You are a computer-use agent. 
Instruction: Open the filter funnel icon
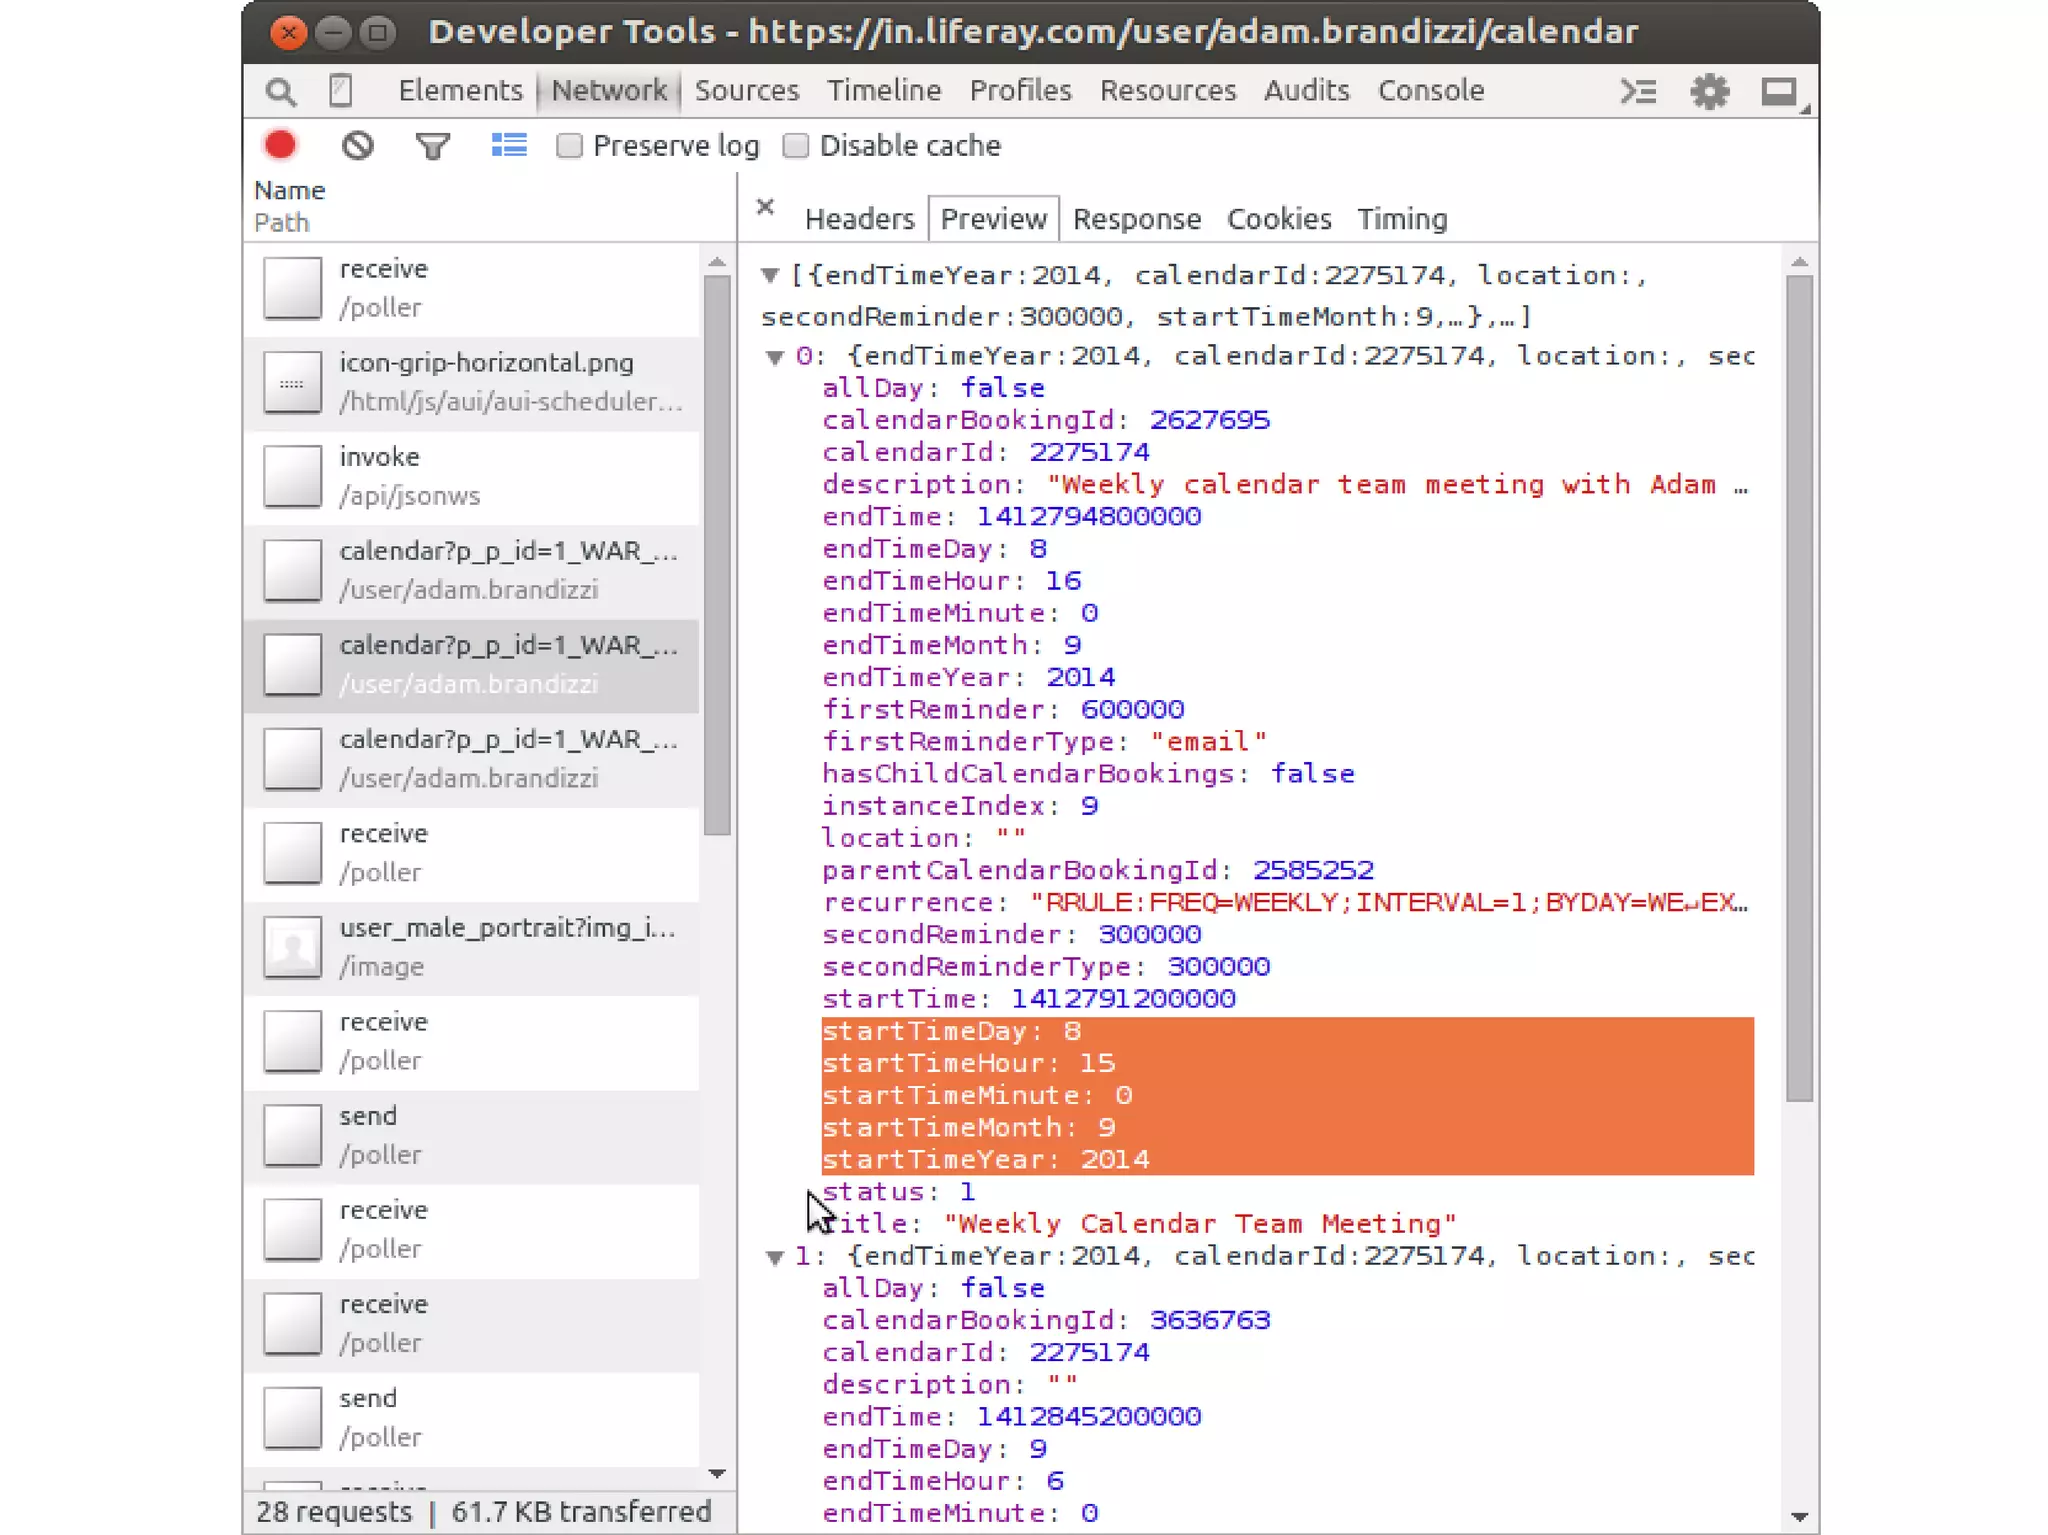432,147
